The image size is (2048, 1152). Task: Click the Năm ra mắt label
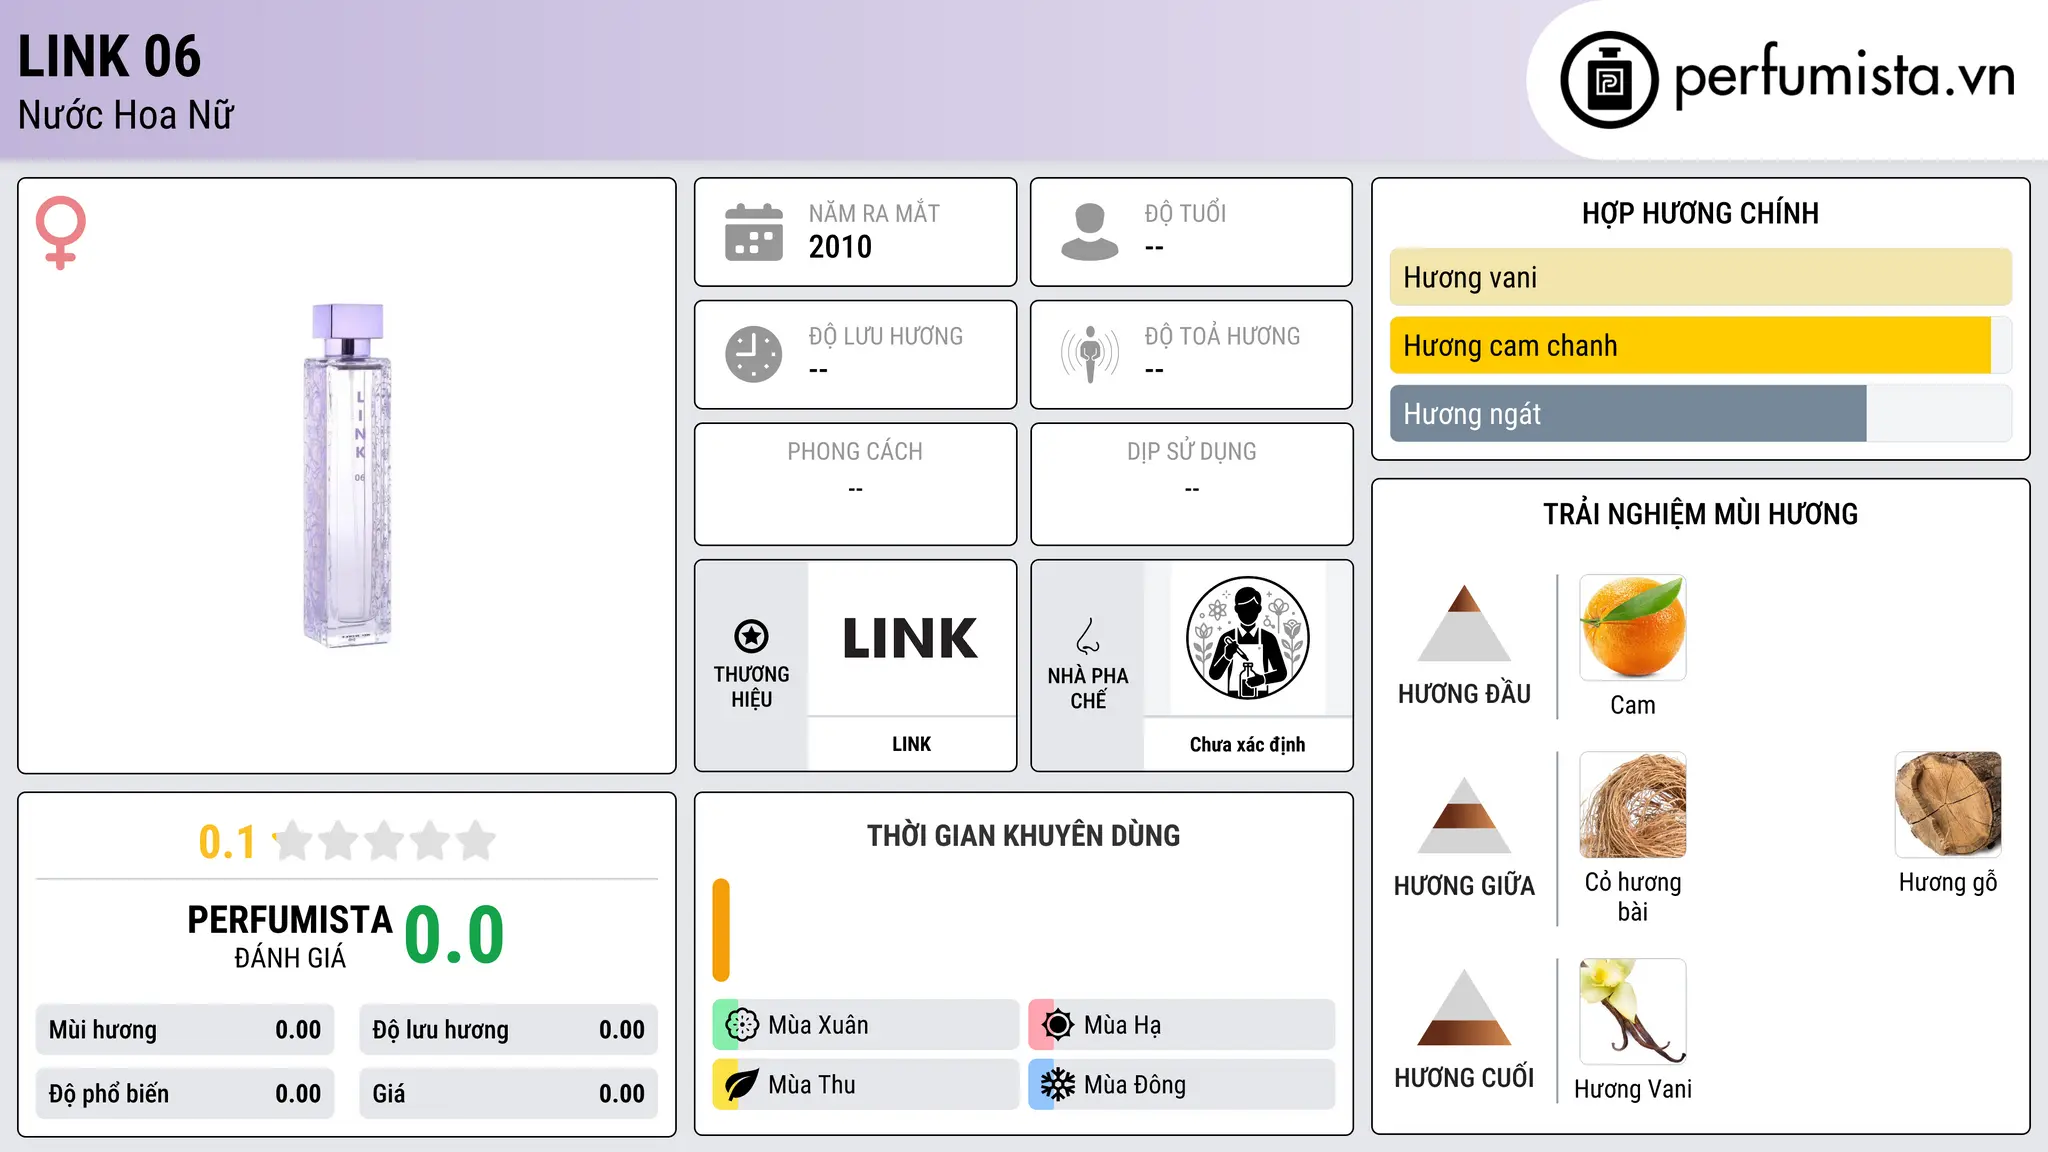(874, 213)
